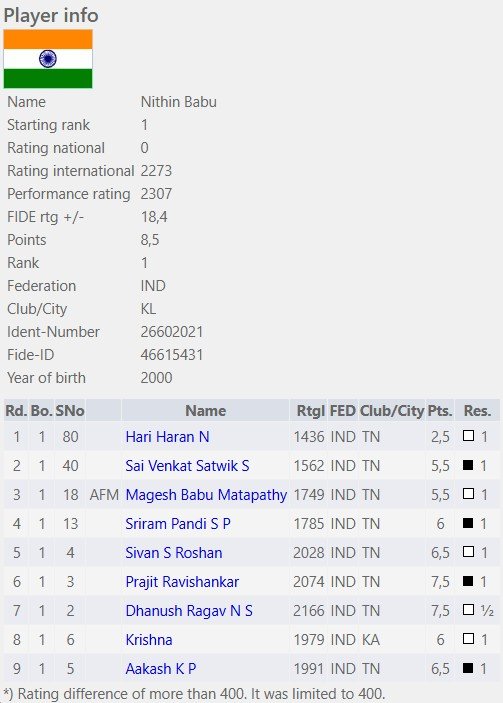Click black piece icon in Aakash K P row
The image size is (503, 703).
coord(468,668)
